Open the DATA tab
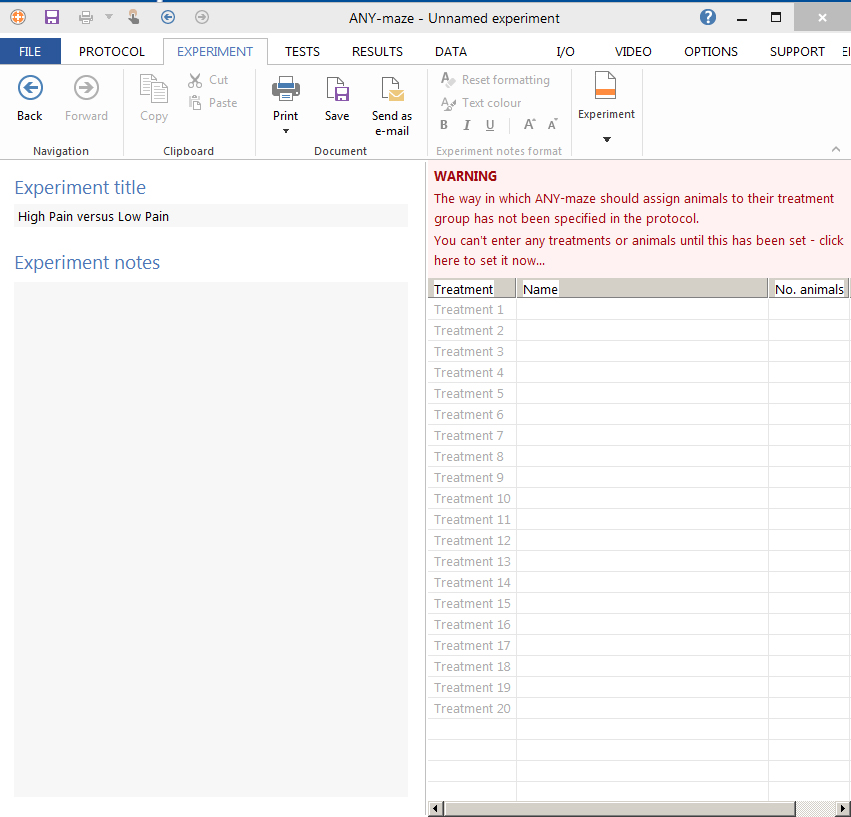This screenshot has height=817, width=851. tap(451, 52)
